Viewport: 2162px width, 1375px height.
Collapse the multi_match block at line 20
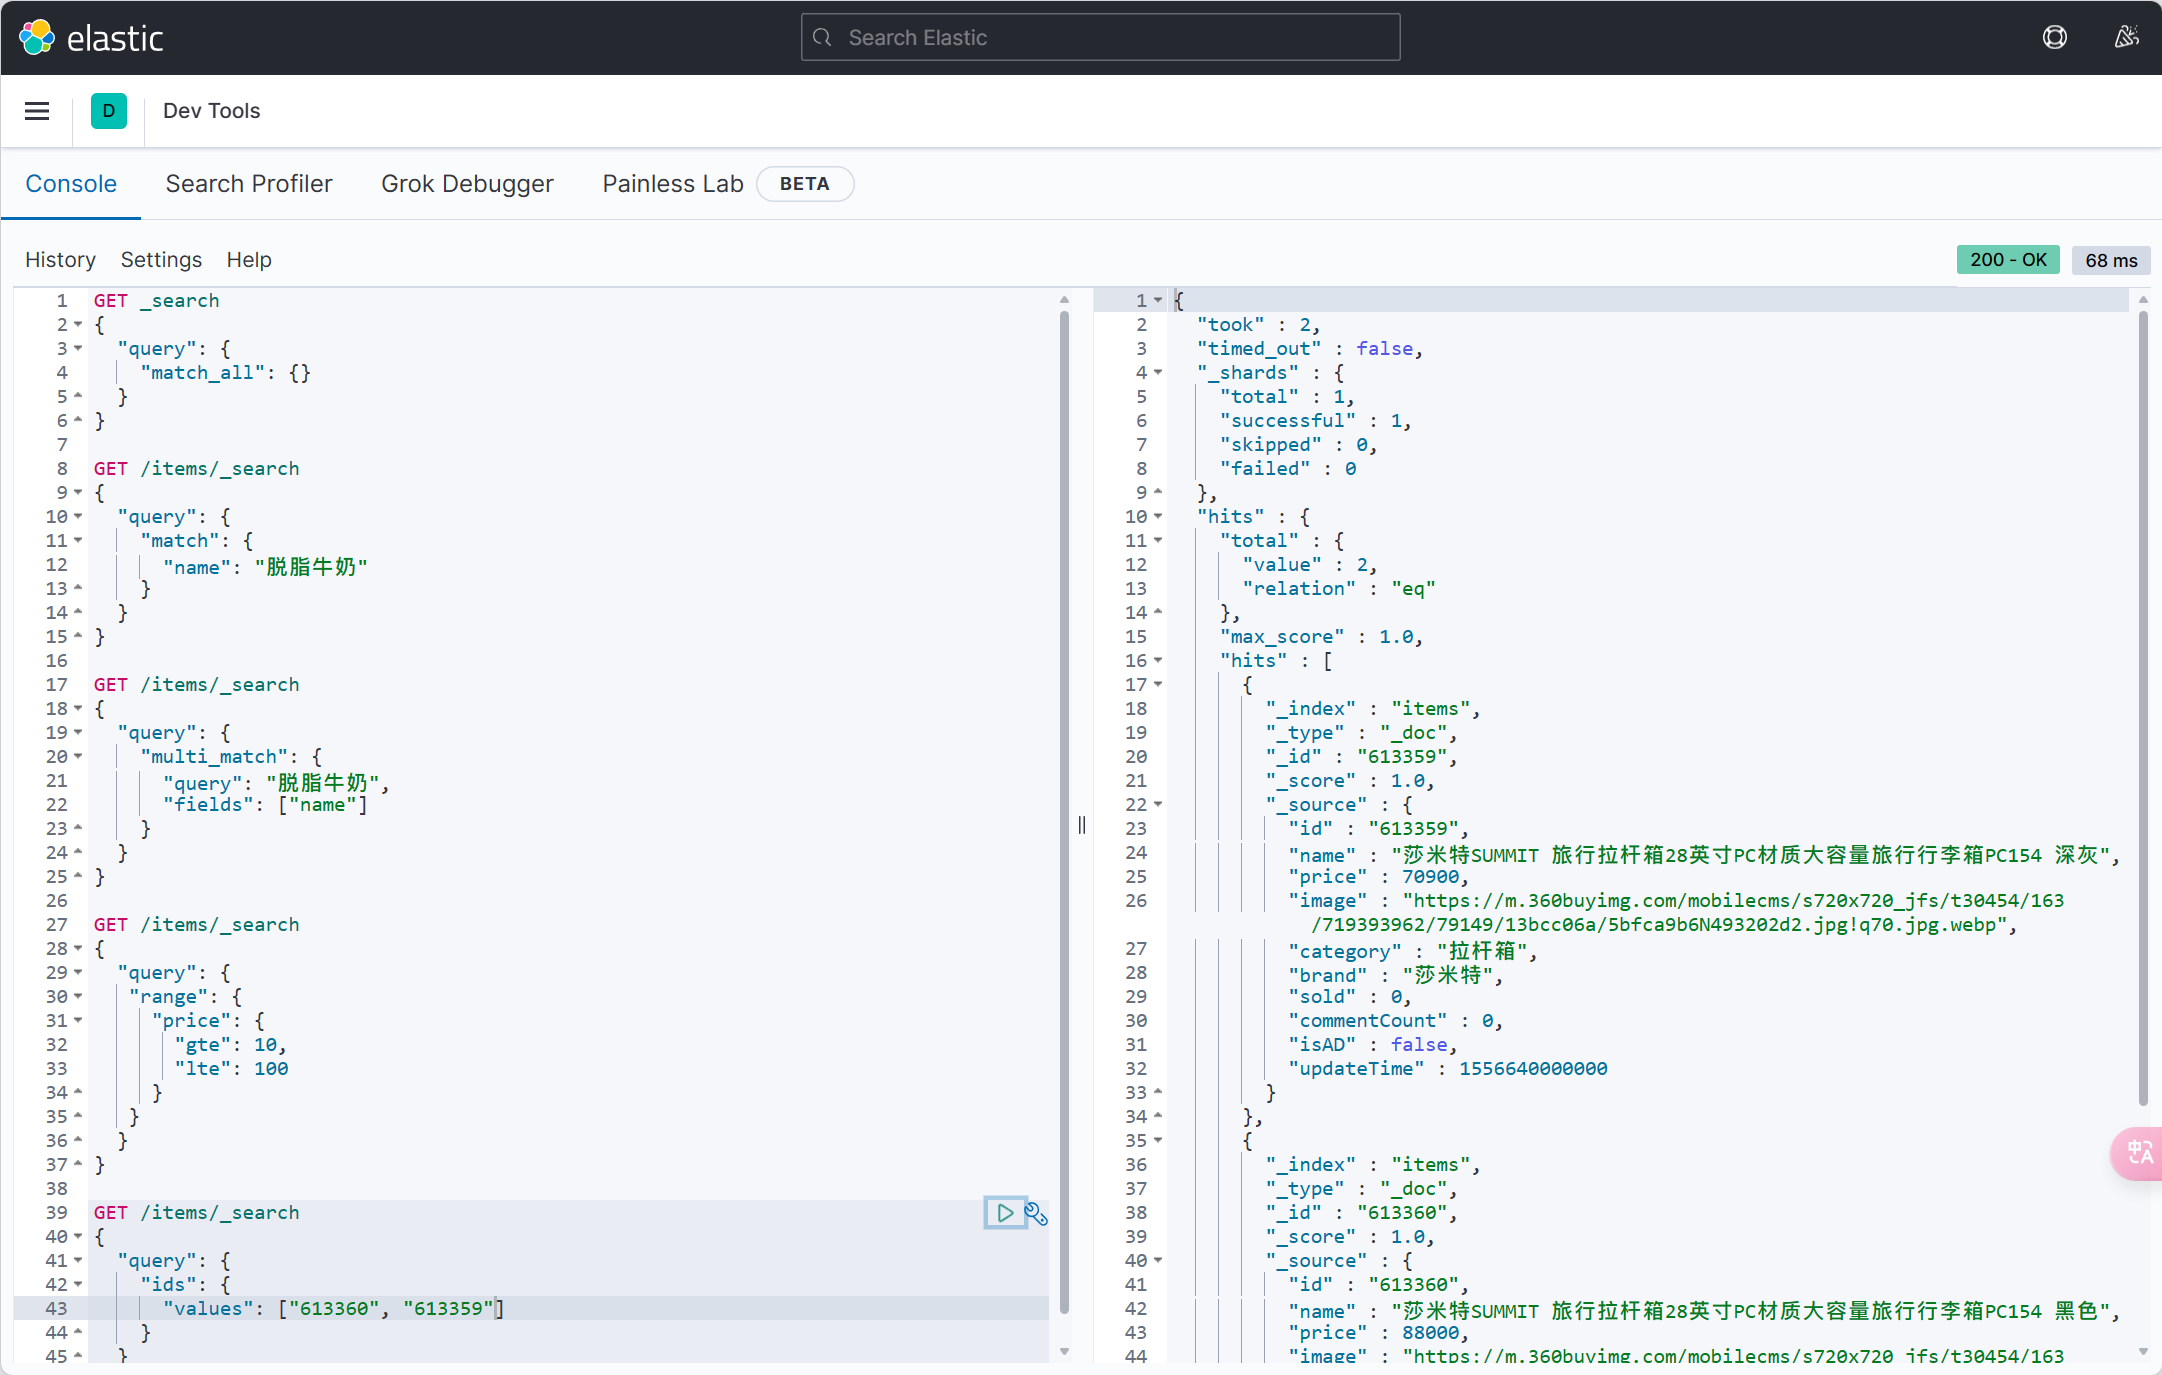pyautogui.click(x=78, y=757)
